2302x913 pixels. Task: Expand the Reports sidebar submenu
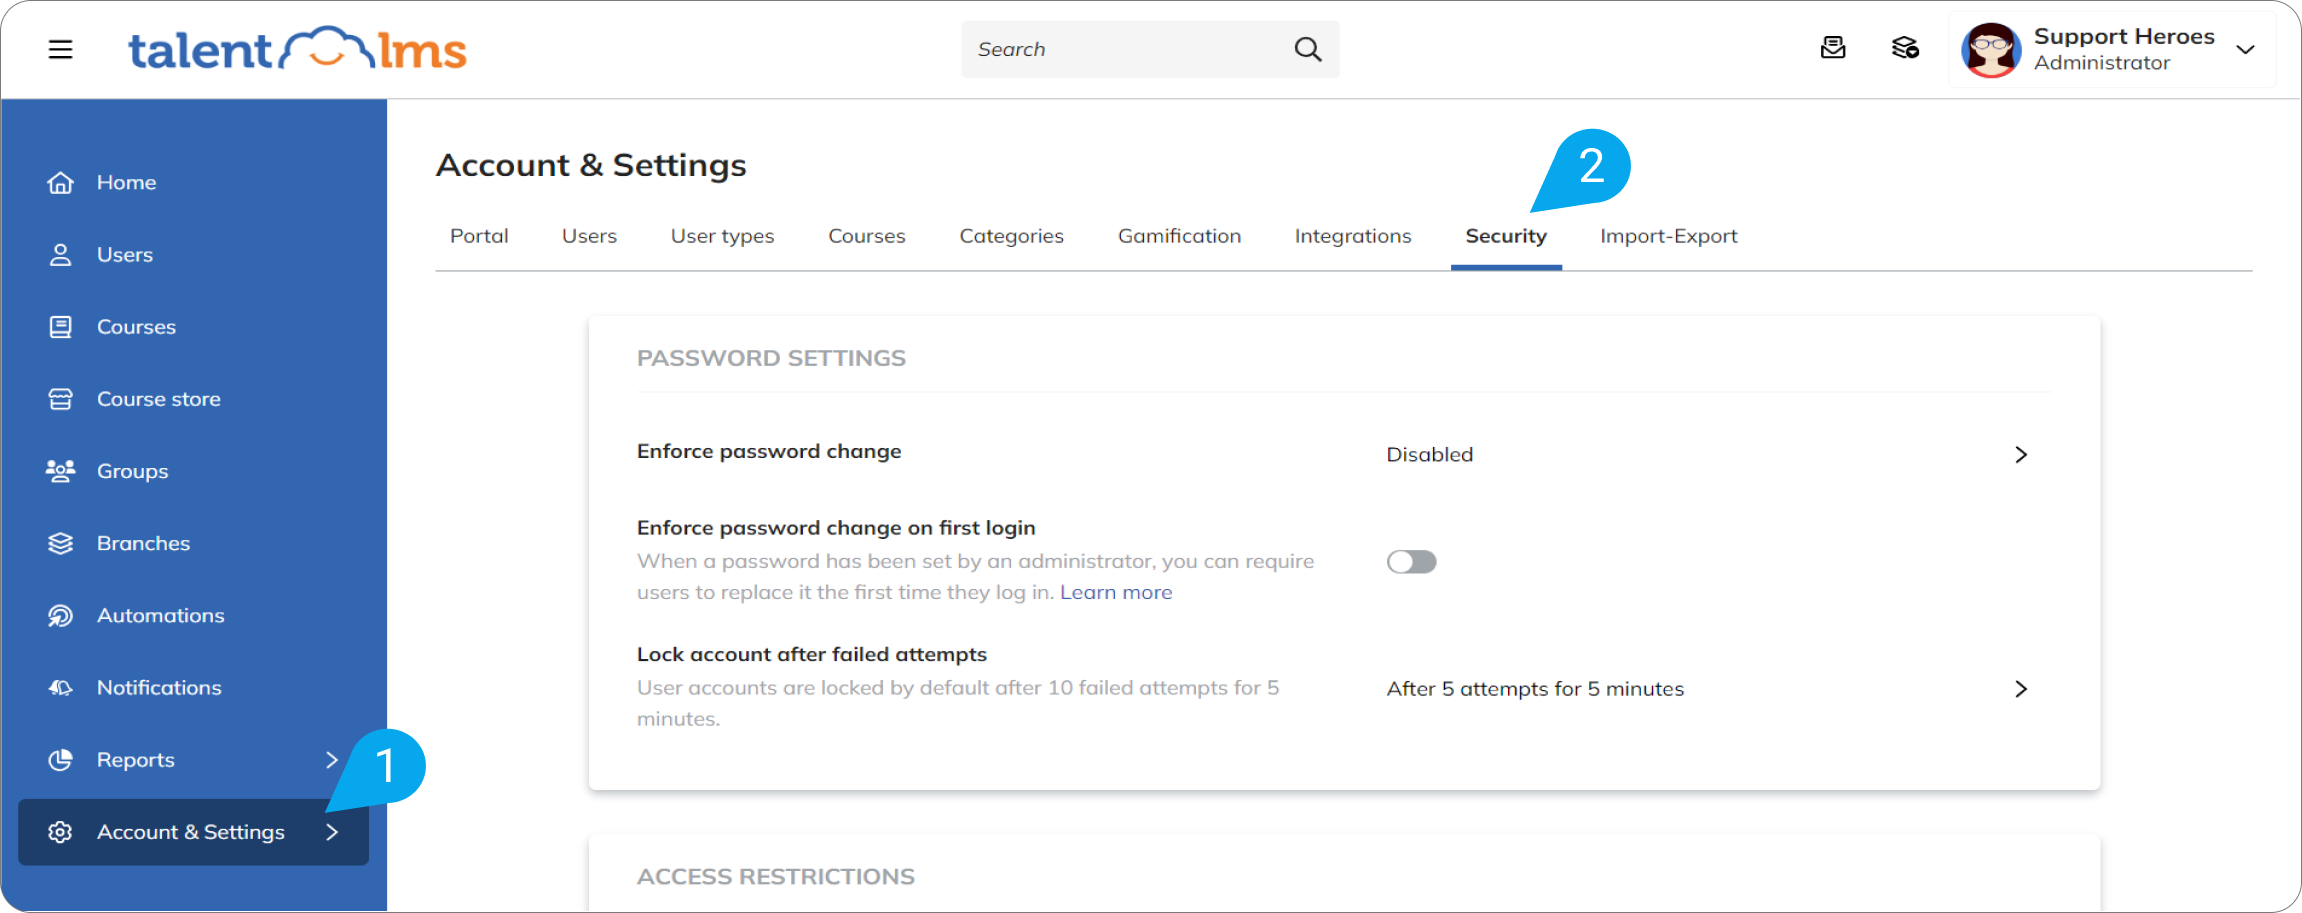(x=333, y=760)
